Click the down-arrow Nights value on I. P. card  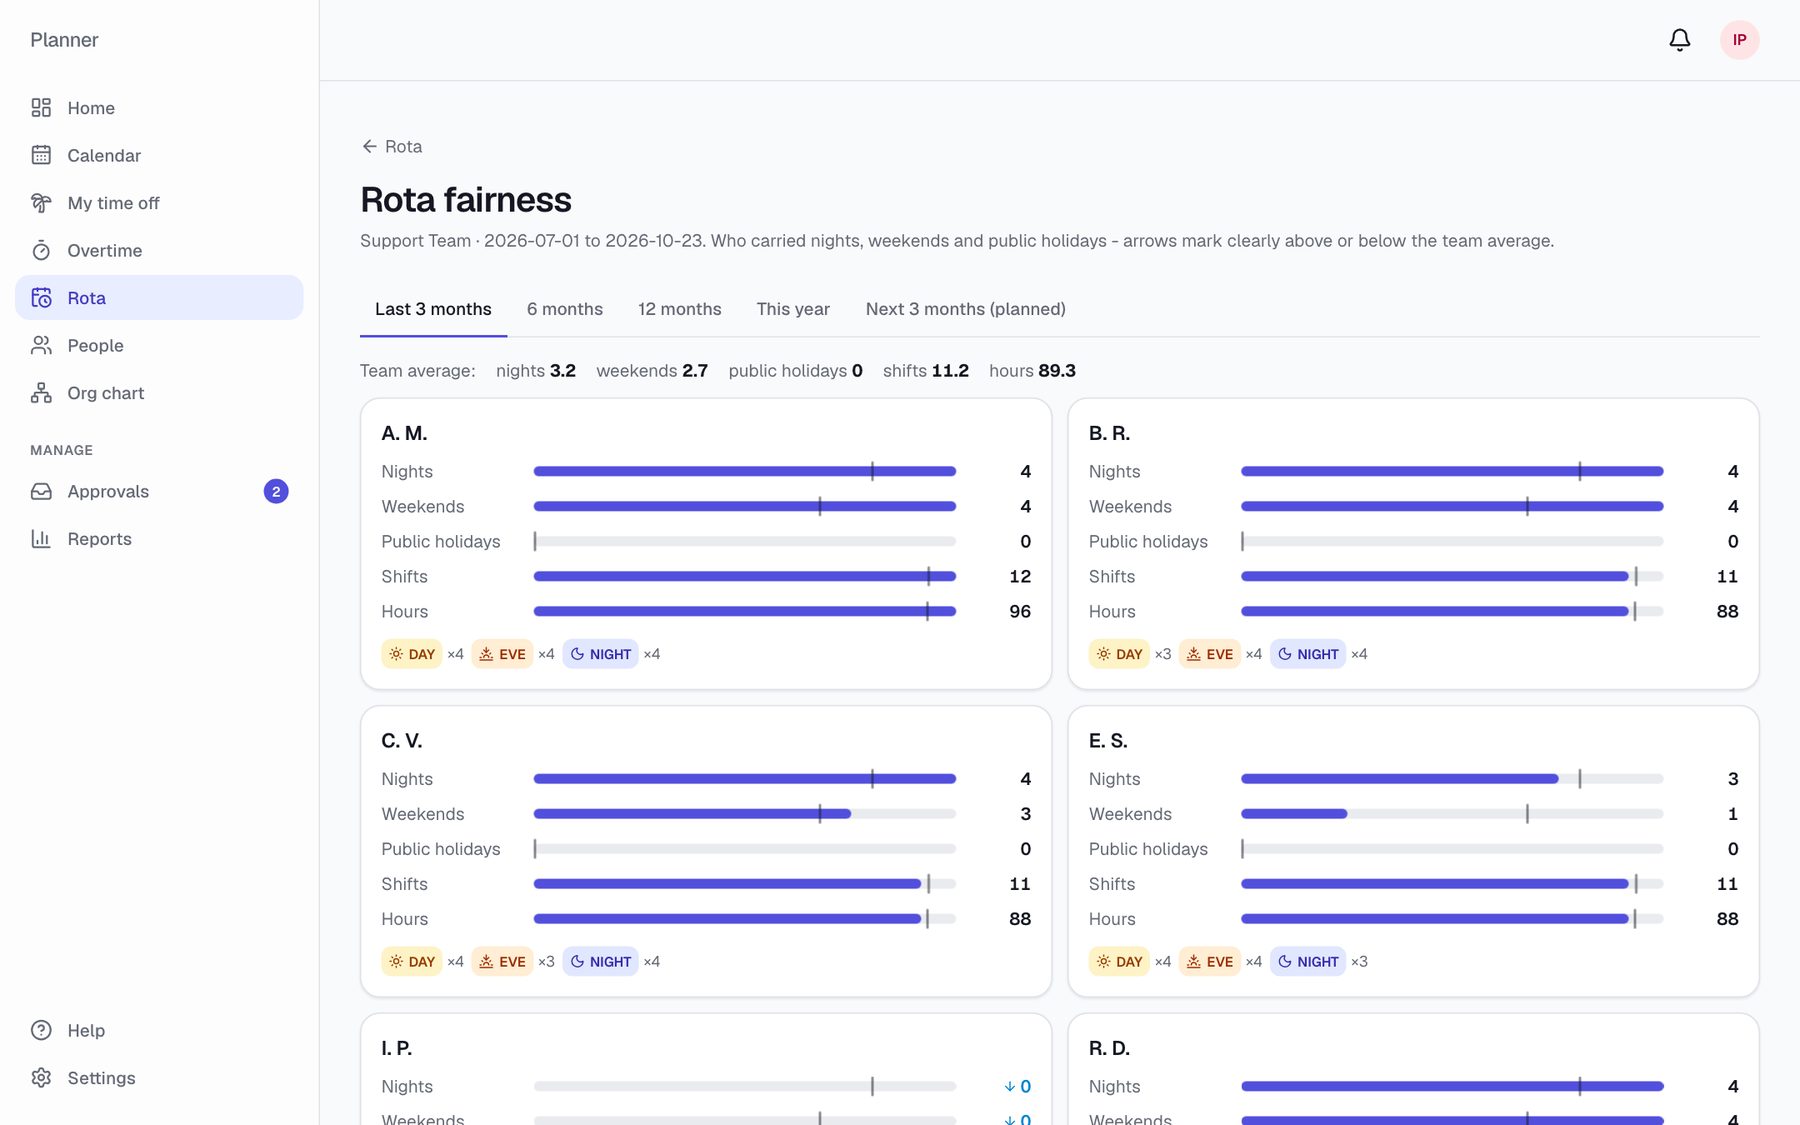(1017, 1086)
